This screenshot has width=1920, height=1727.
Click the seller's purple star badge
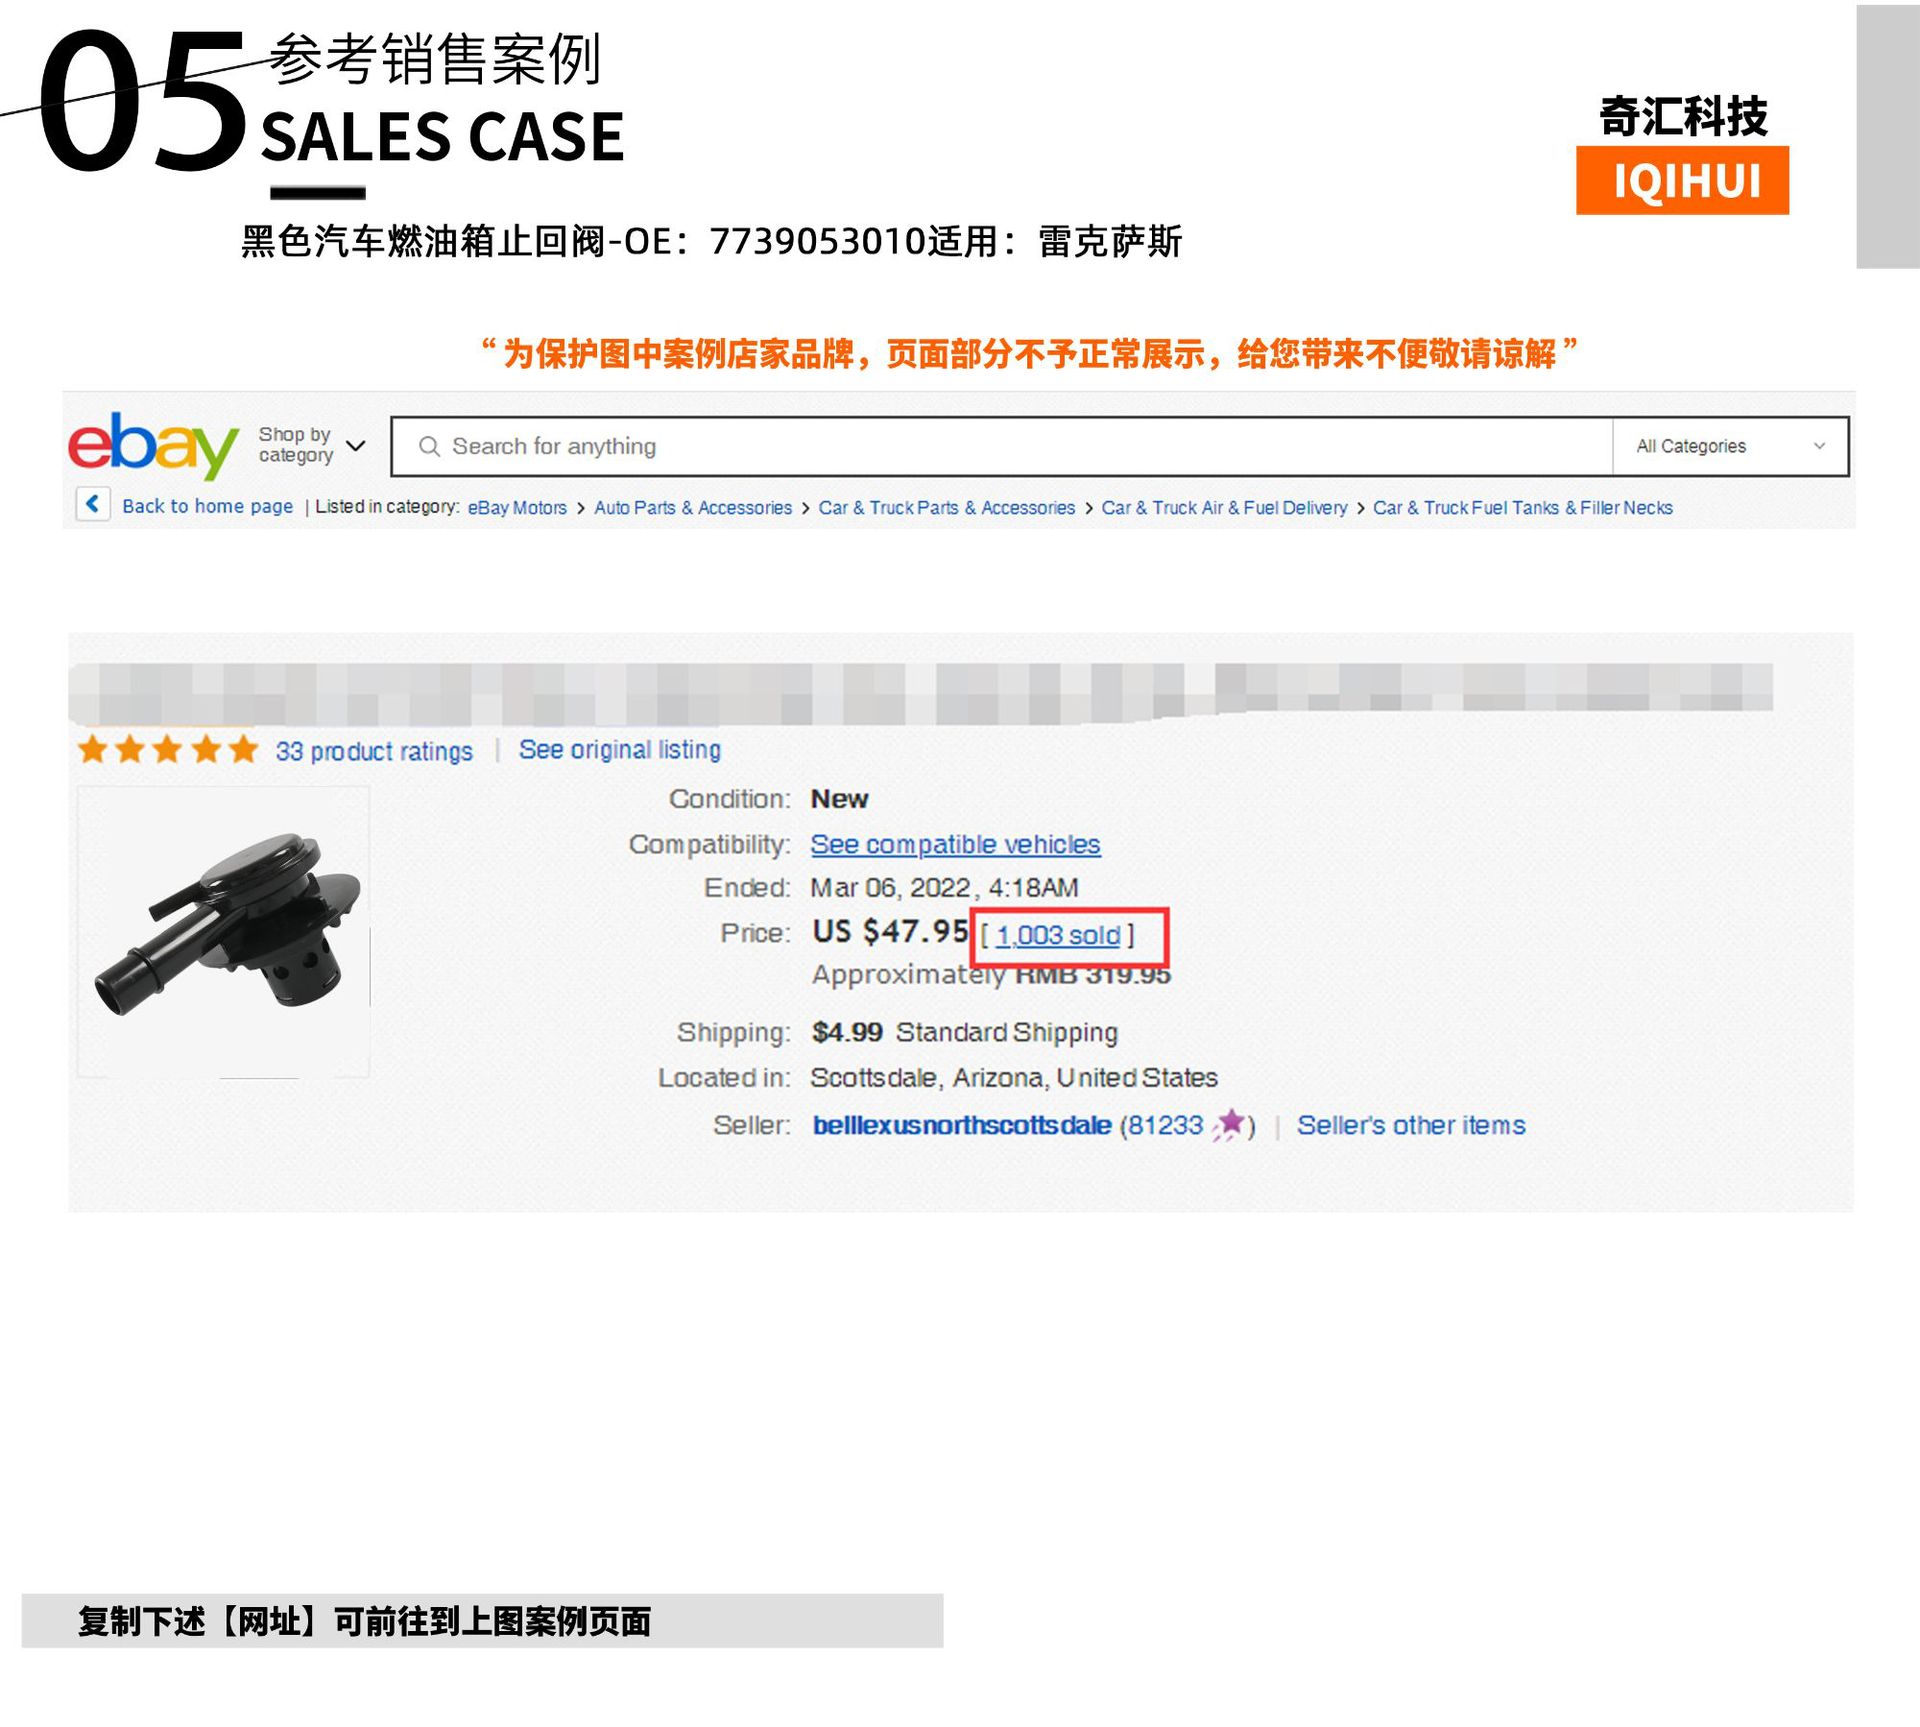(1229, 1124)
